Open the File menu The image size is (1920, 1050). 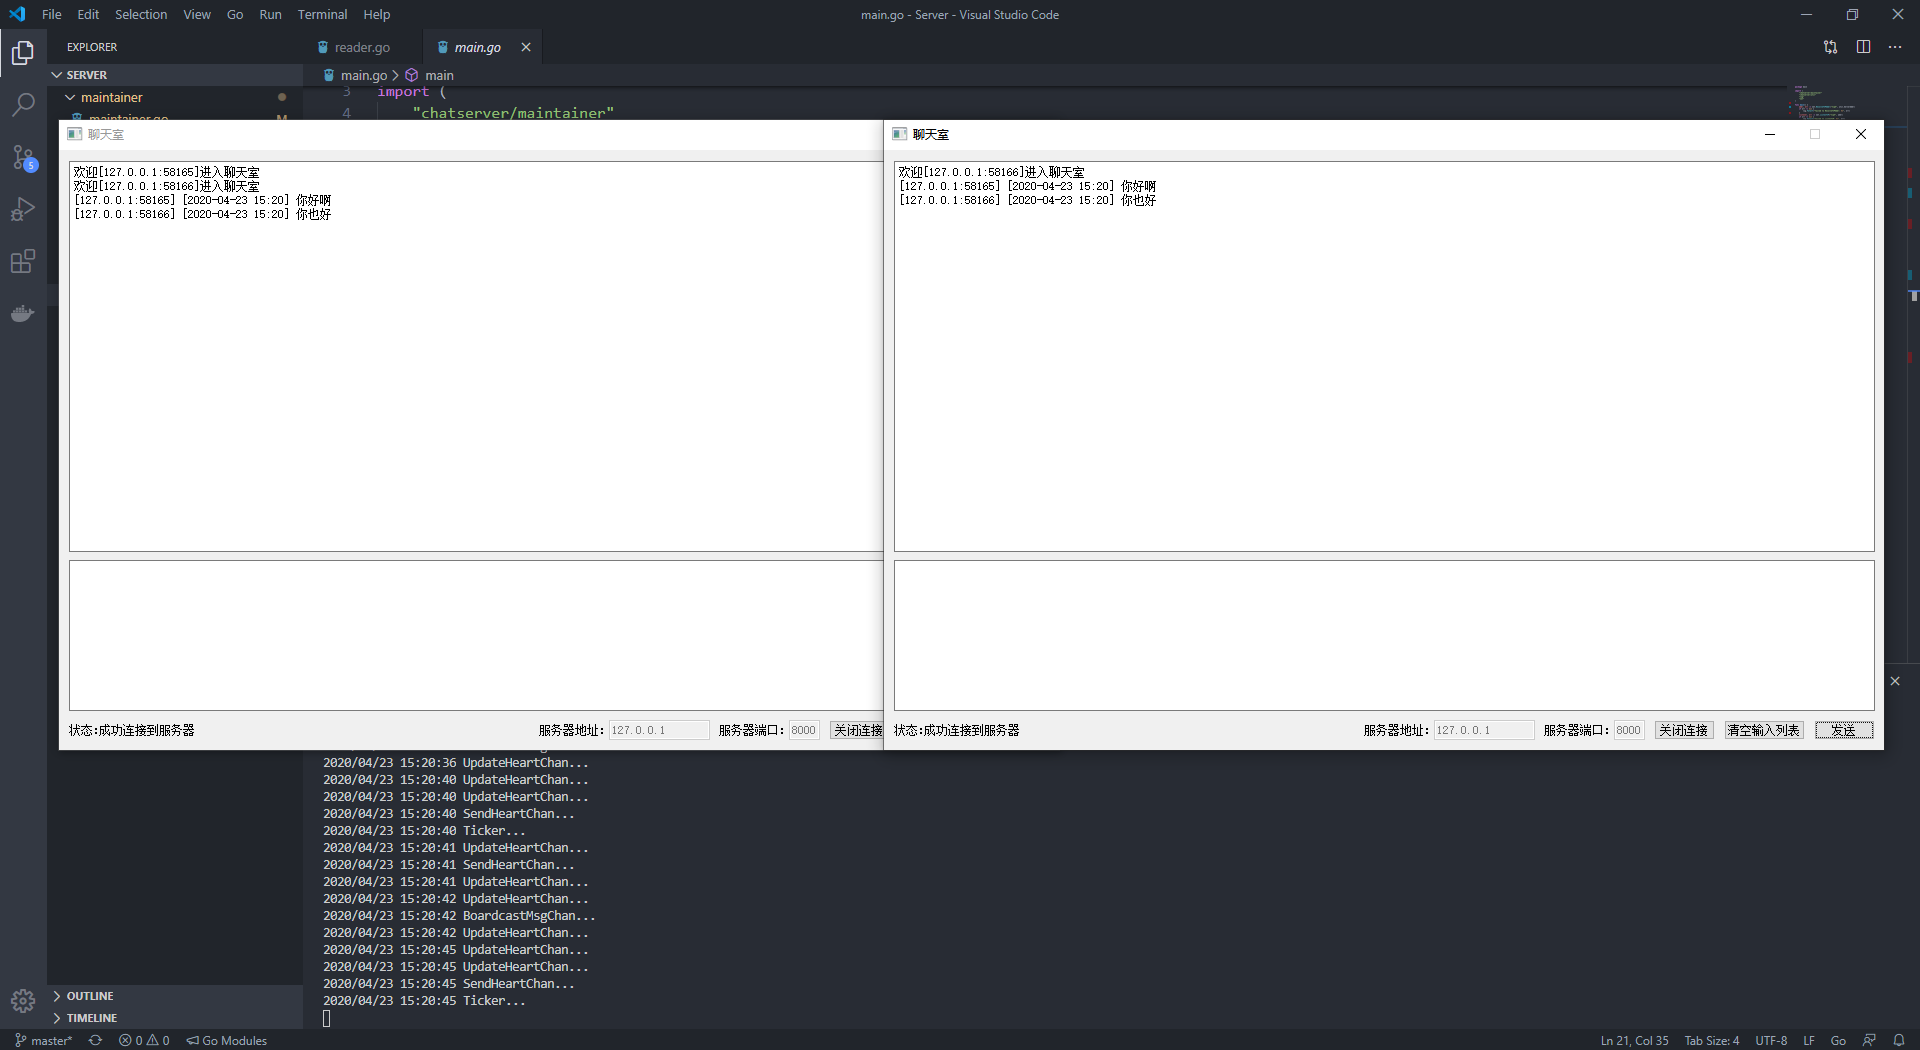(x=52, y=14)
